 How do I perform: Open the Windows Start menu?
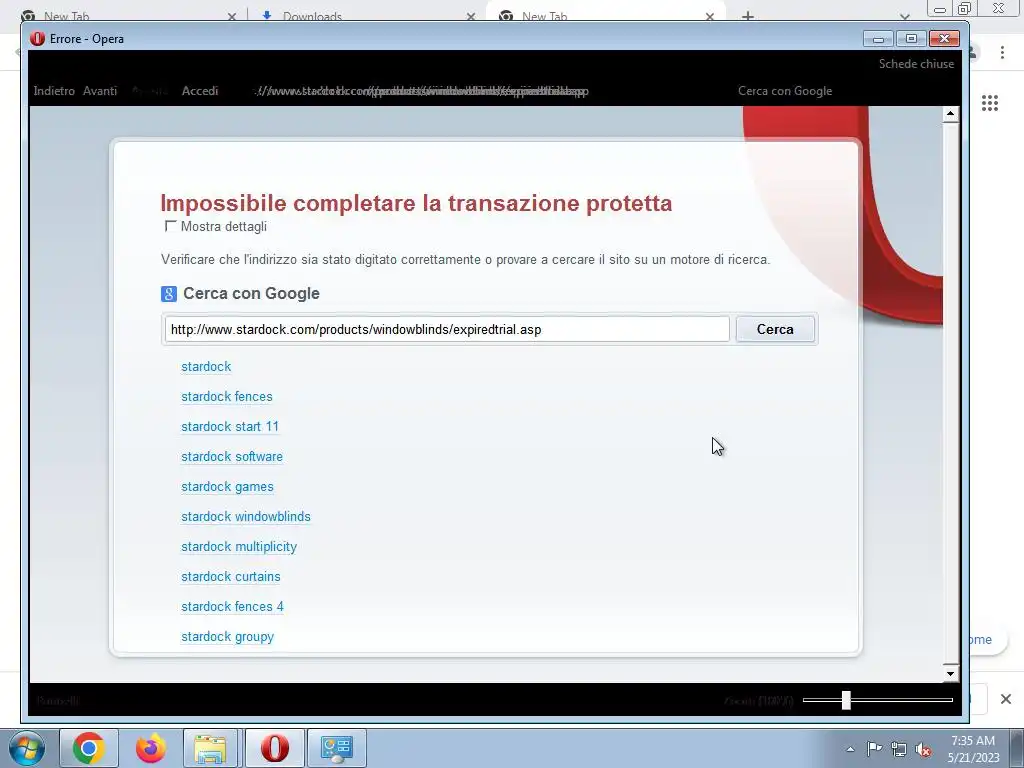point(27,748)
